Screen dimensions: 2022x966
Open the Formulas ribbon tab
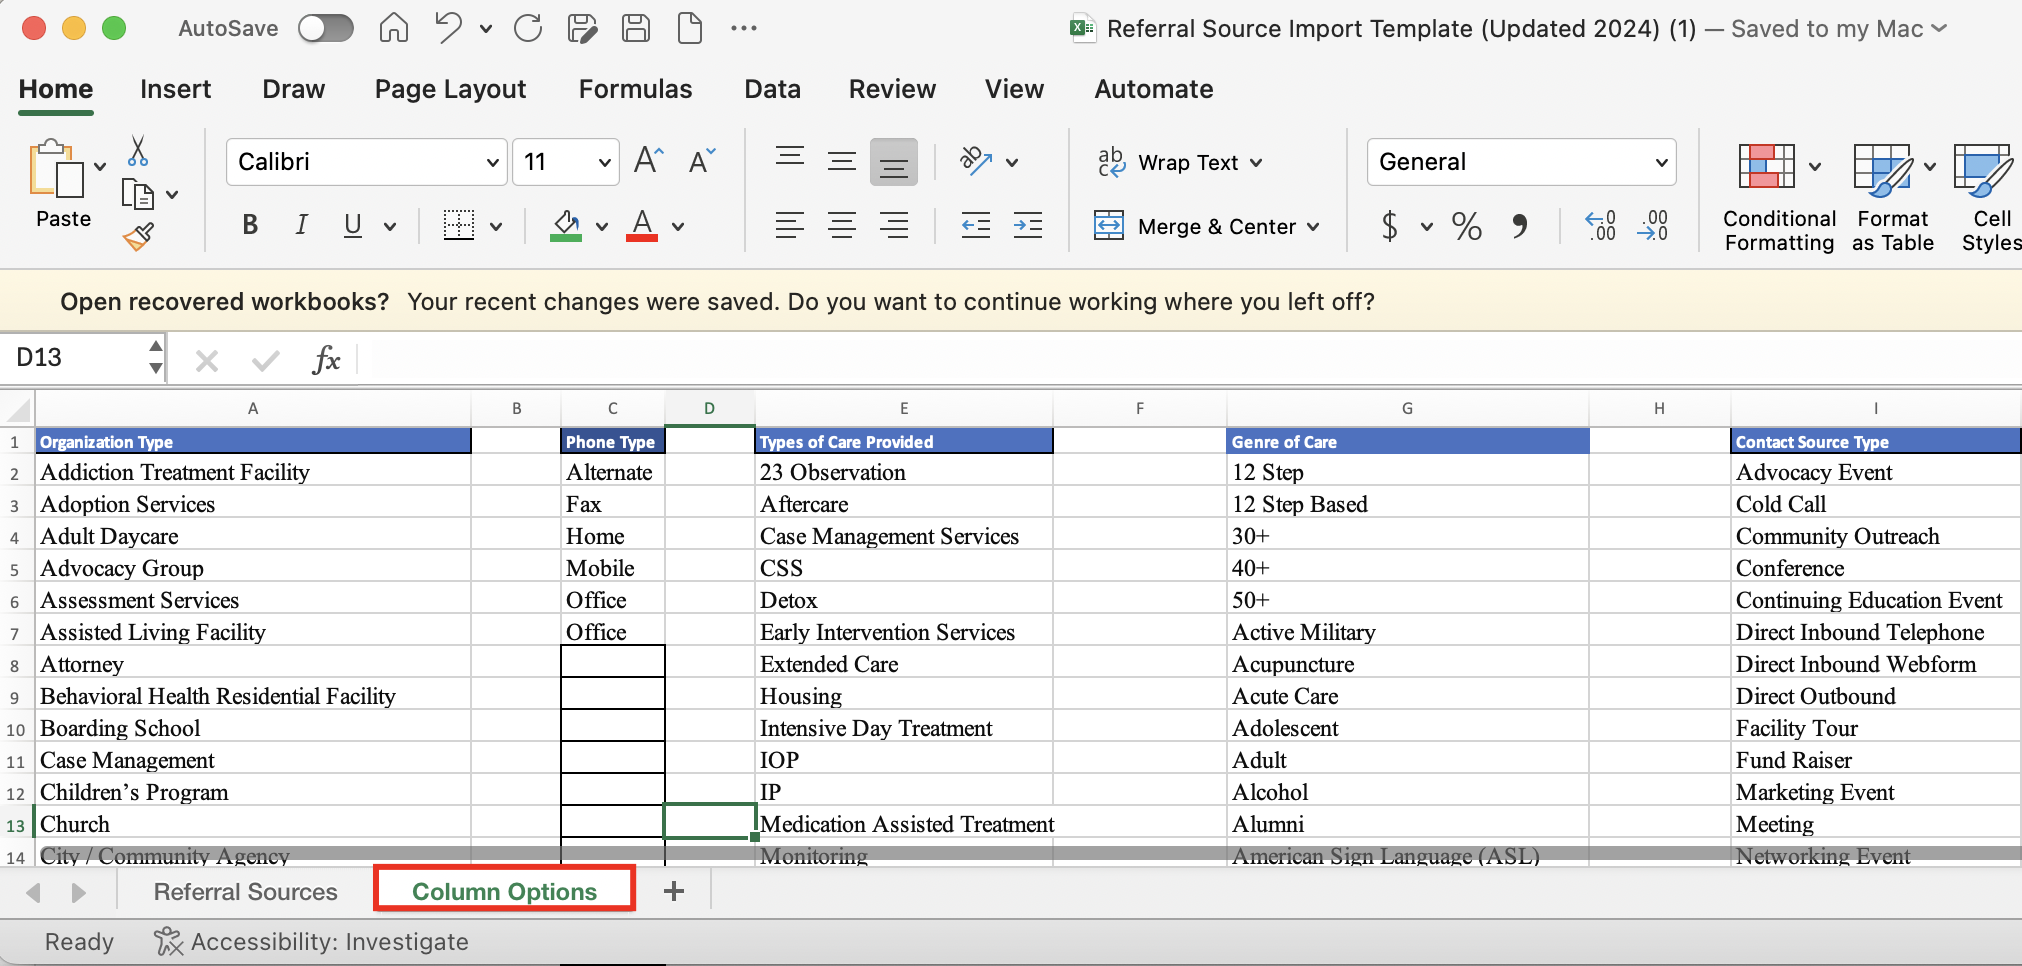635,89
